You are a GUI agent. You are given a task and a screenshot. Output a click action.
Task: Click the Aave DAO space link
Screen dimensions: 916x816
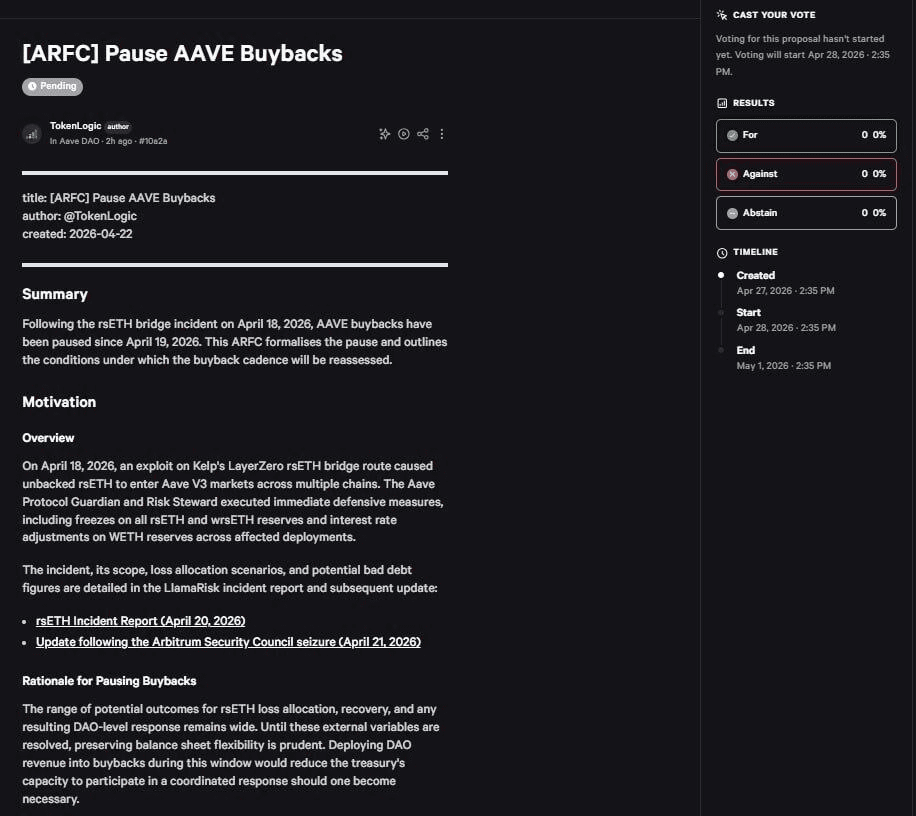click(72, 141)
